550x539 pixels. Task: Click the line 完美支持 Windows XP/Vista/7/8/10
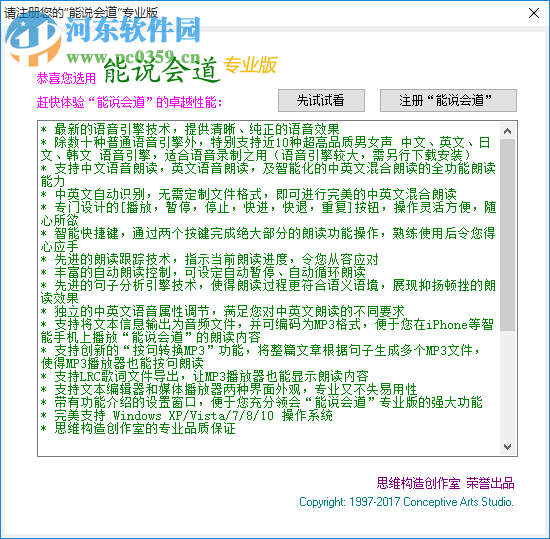click(187, 416)
